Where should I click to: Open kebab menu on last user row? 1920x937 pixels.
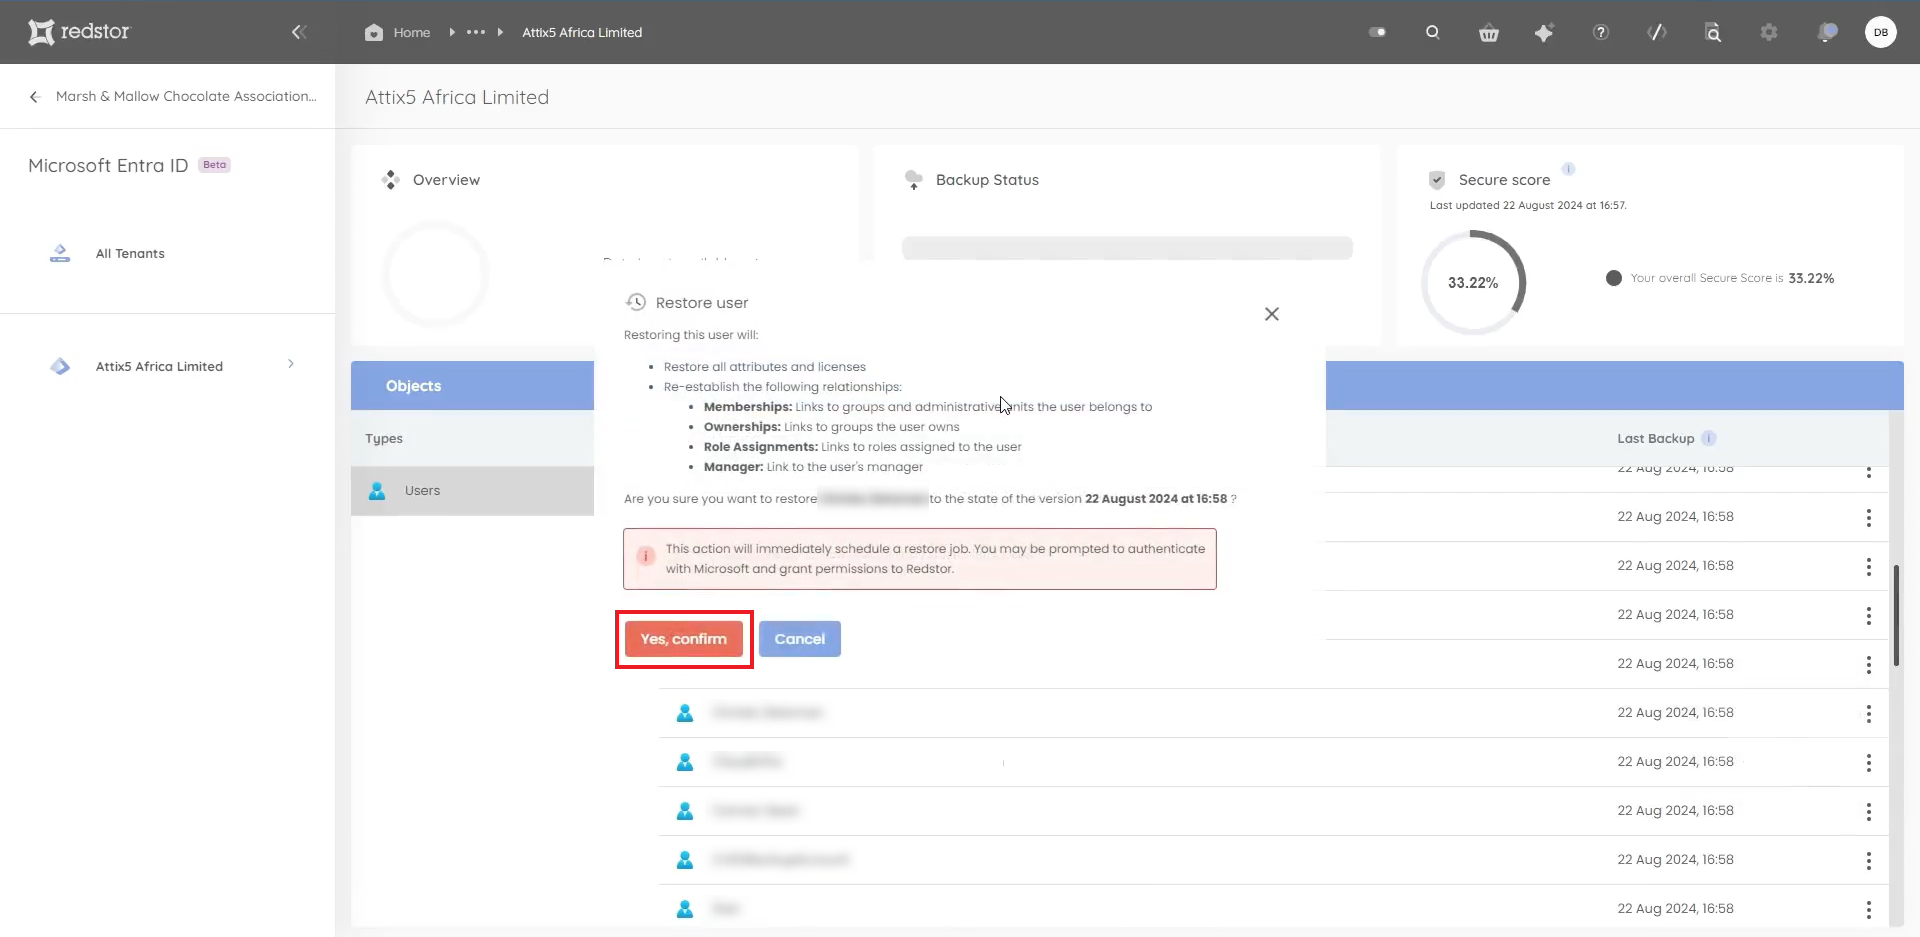[1868, 910]
